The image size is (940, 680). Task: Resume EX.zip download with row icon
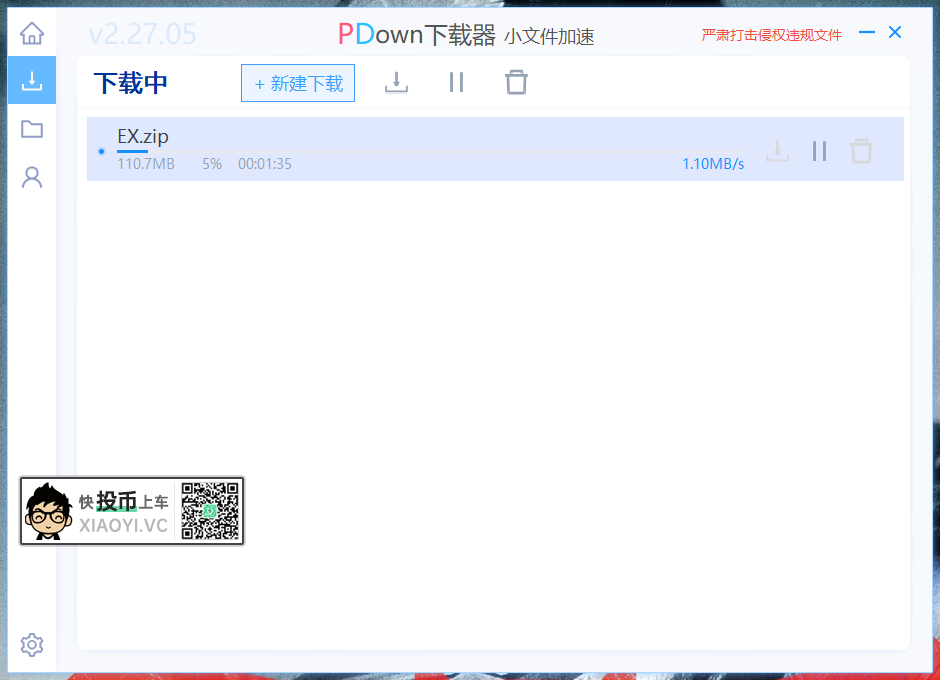tap(778, 151)
